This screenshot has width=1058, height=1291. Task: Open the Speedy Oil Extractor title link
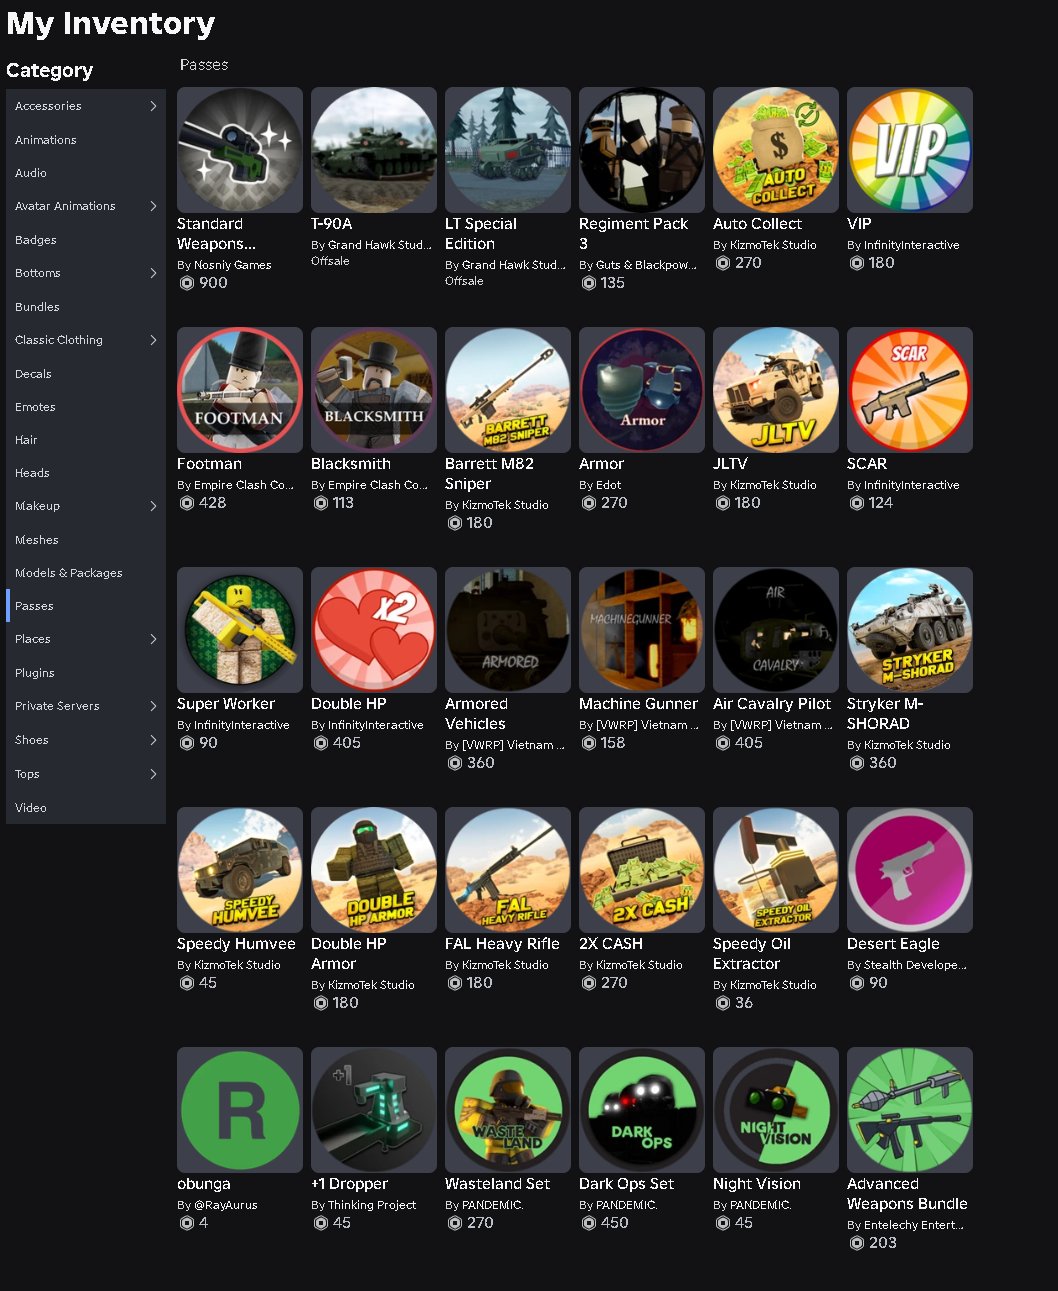click(x=752, y=954)
